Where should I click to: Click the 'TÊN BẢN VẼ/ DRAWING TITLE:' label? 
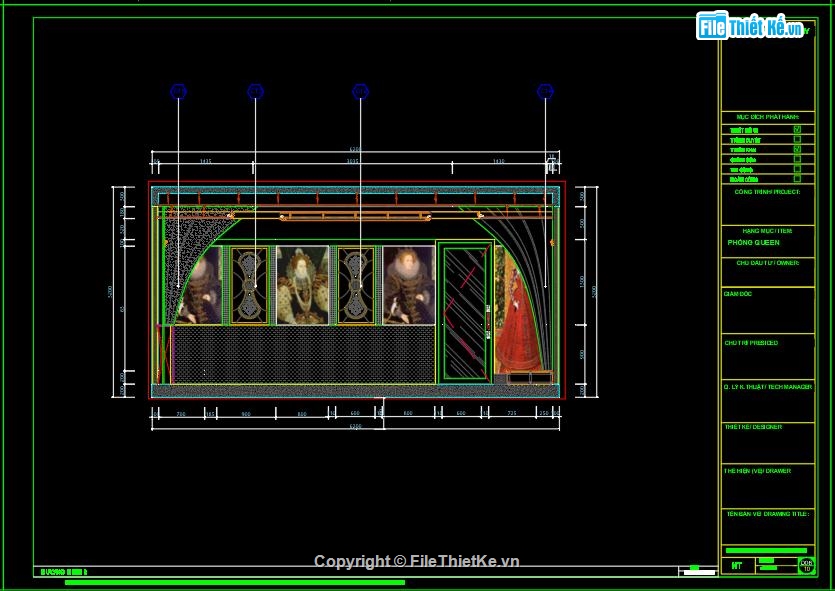pyautogui.click(x=768, y=514)
